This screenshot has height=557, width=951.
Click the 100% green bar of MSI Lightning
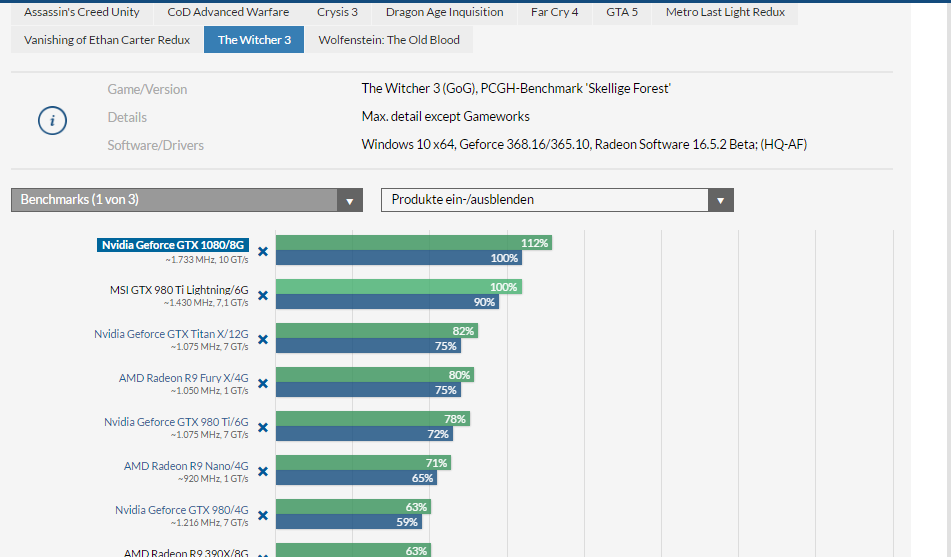point(399,286)
